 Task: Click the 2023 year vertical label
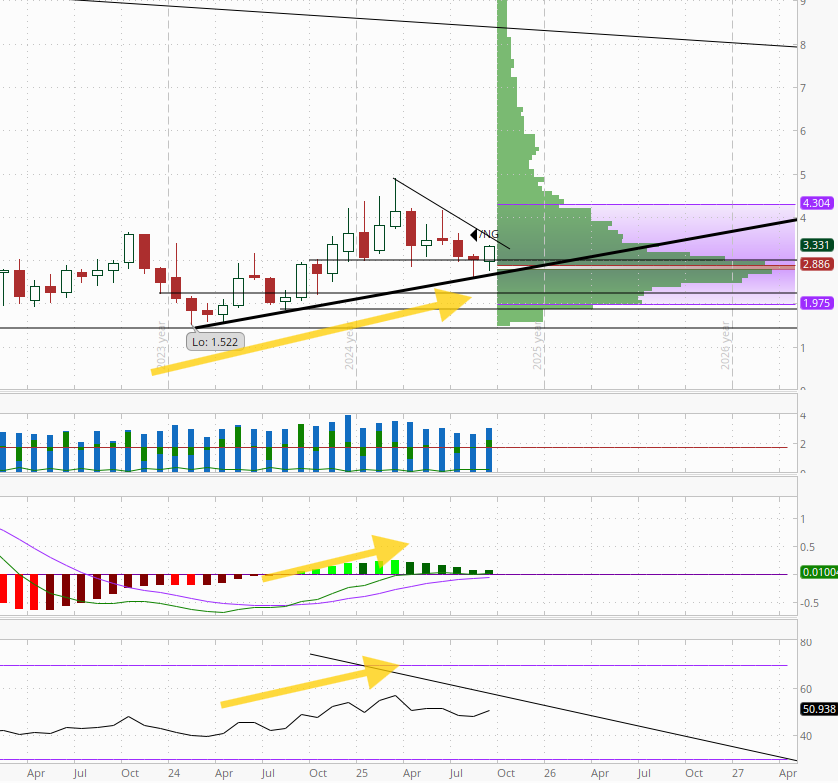162,345
